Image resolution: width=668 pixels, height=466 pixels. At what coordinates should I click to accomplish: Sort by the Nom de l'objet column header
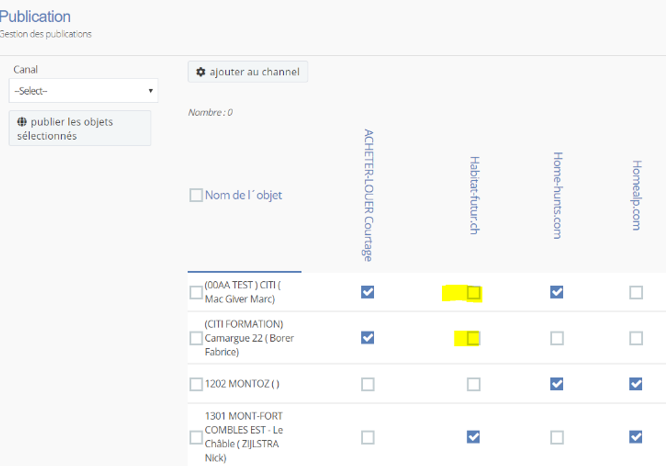tap(243, 195)
